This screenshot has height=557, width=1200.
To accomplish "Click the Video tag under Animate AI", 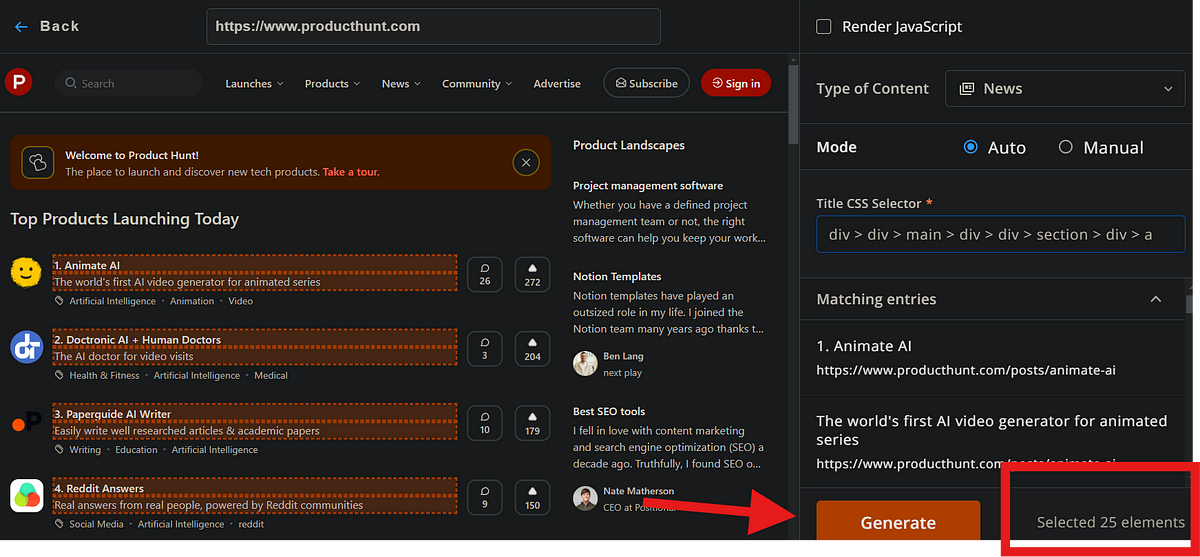I will coord(240,301).
